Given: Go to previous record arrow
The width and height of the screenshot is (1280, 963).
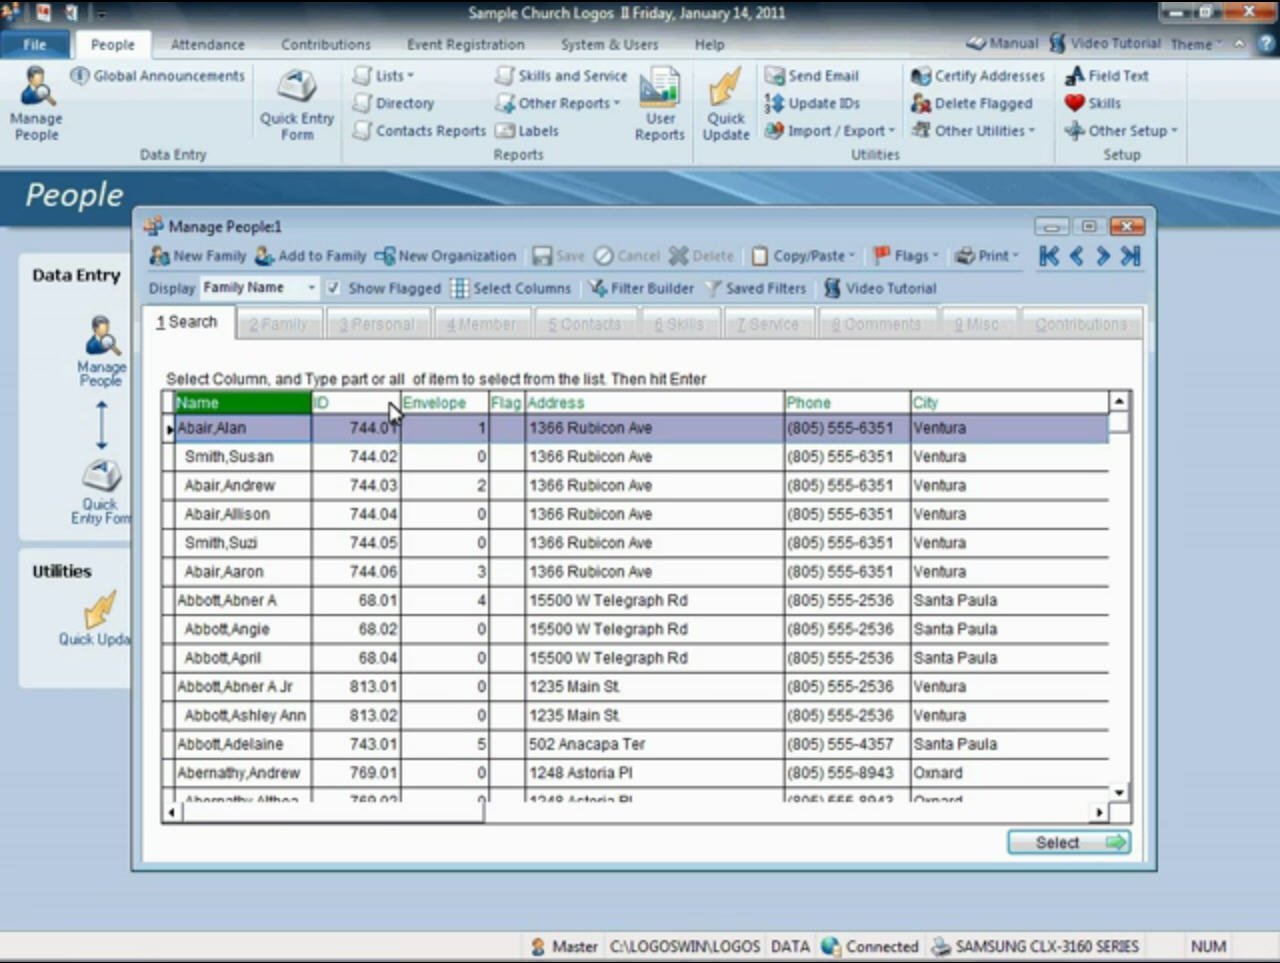Looking at the screenshot, I should (1076, 256).
